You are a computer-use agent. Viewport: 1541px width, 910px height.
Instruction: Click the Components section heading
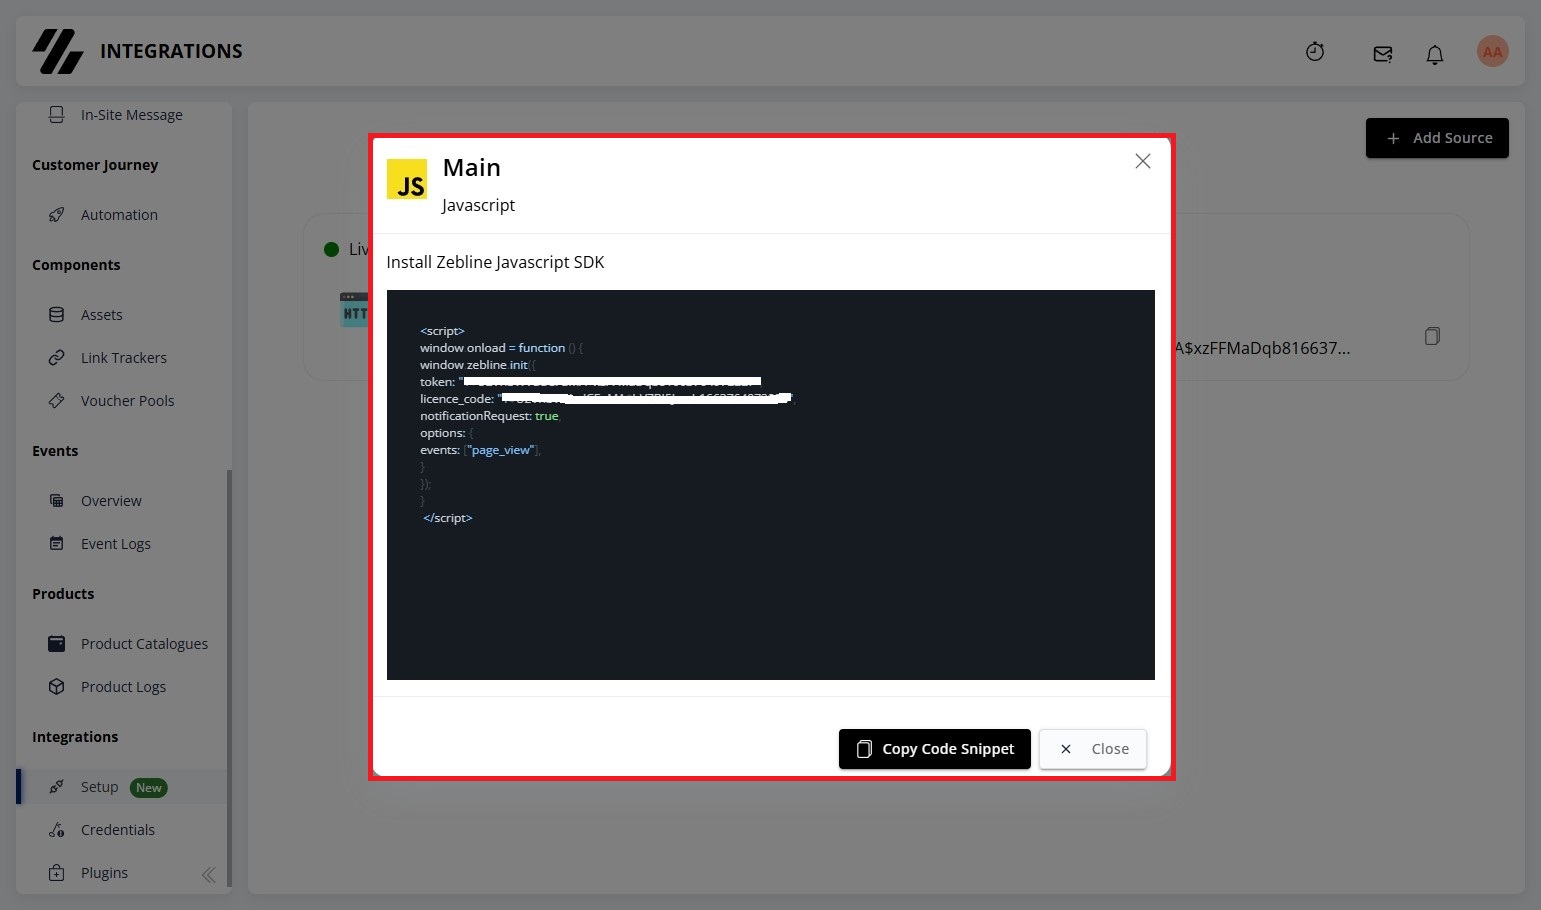pos(76,265)
